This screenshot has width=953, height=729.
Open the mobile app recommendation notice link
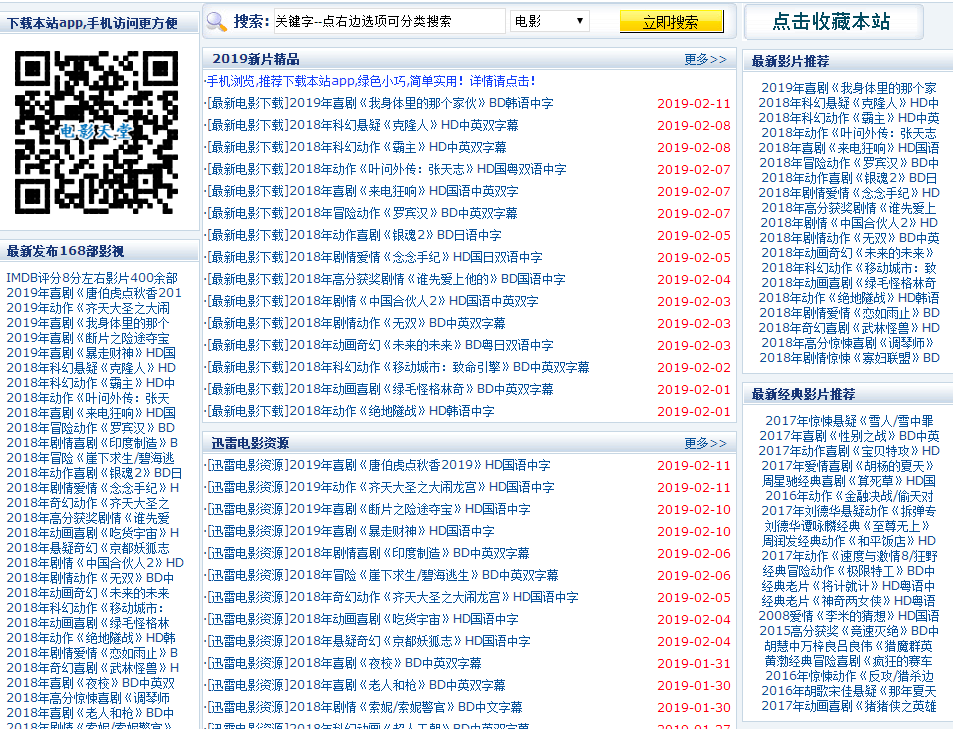[371, 81]
